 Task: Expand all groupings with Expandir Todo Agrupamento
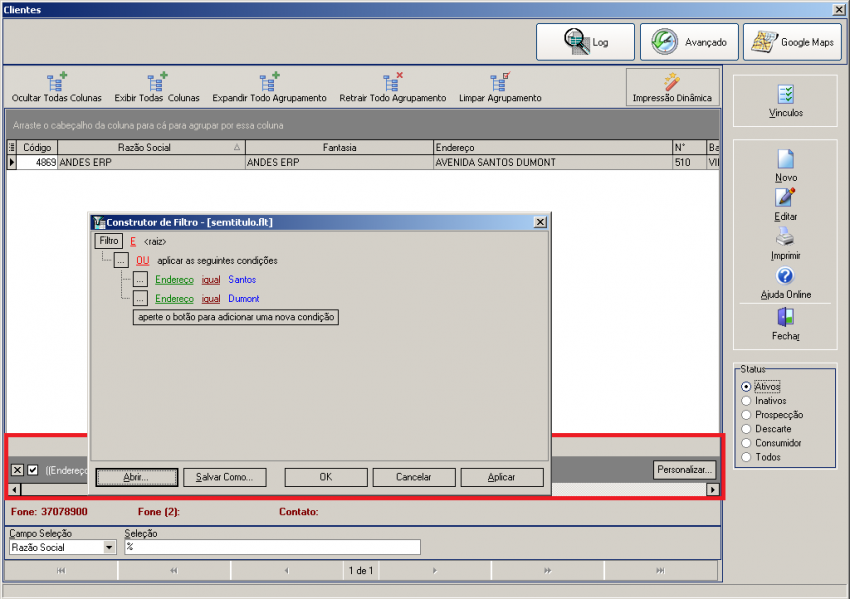coord(269,87)
